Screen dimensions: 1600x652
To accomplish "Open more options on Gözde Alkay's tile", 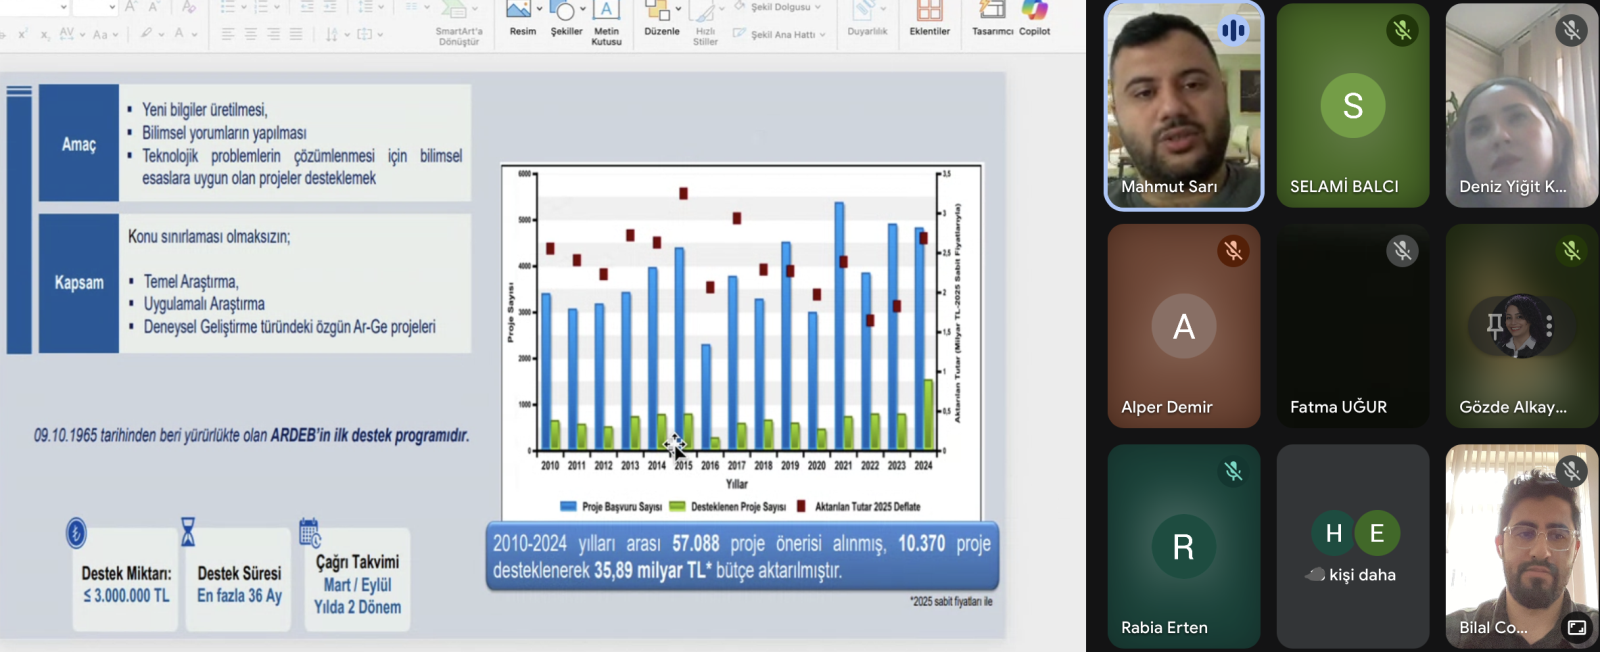I will tap(1549, 326).
